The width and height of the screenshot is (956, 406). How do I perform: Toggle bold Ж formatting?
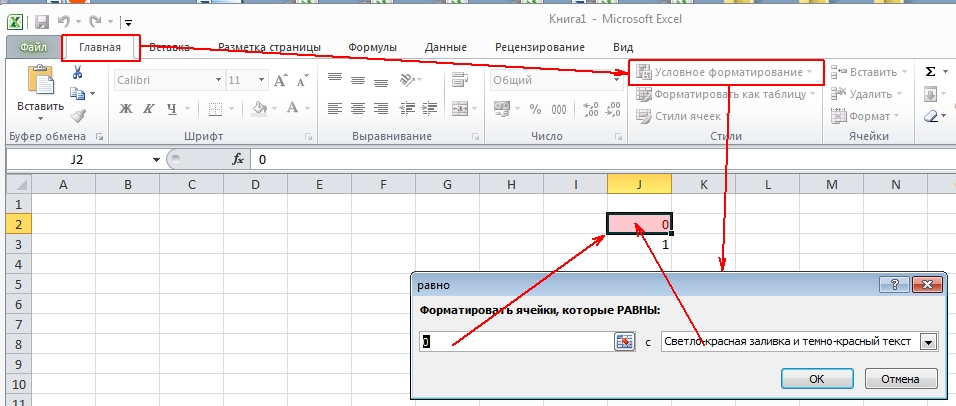pos(126,109)
